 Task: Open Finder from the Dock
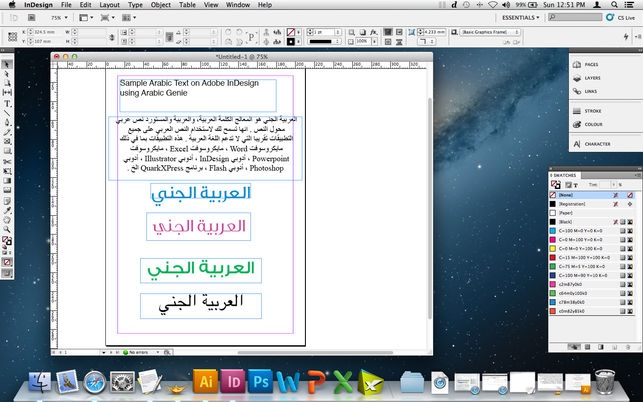(x=40, y=382)
